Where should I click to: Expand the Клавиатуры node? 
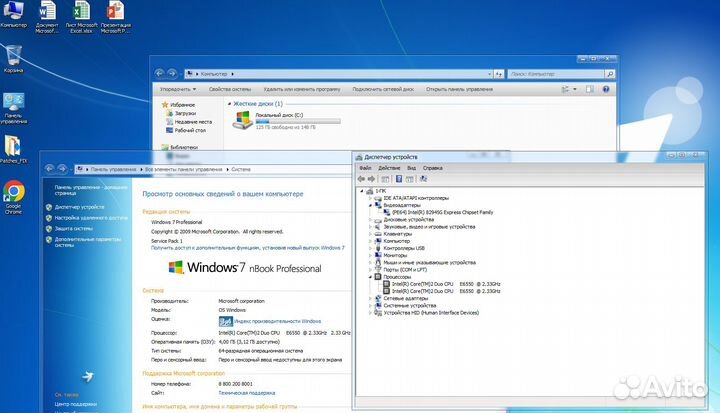tap(370, 234)
